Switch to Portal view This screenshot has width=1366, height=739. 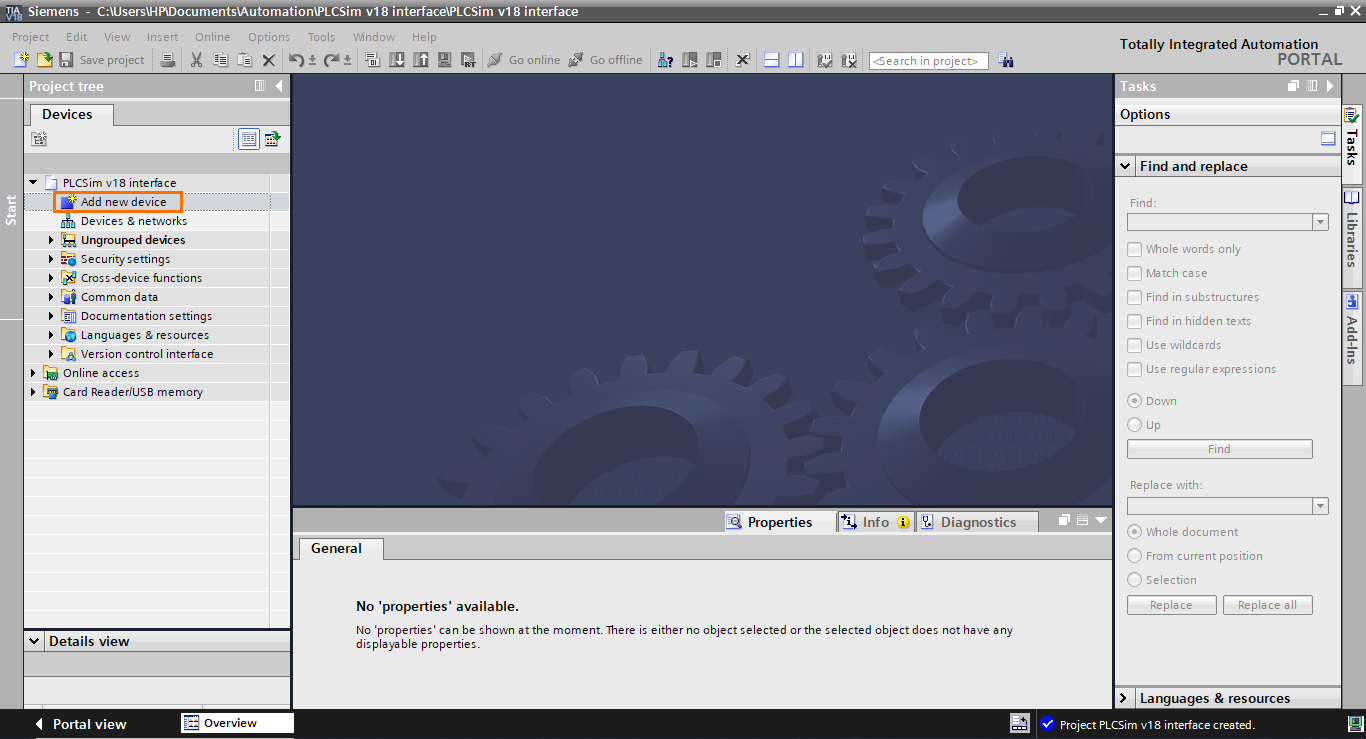point(90,723)
